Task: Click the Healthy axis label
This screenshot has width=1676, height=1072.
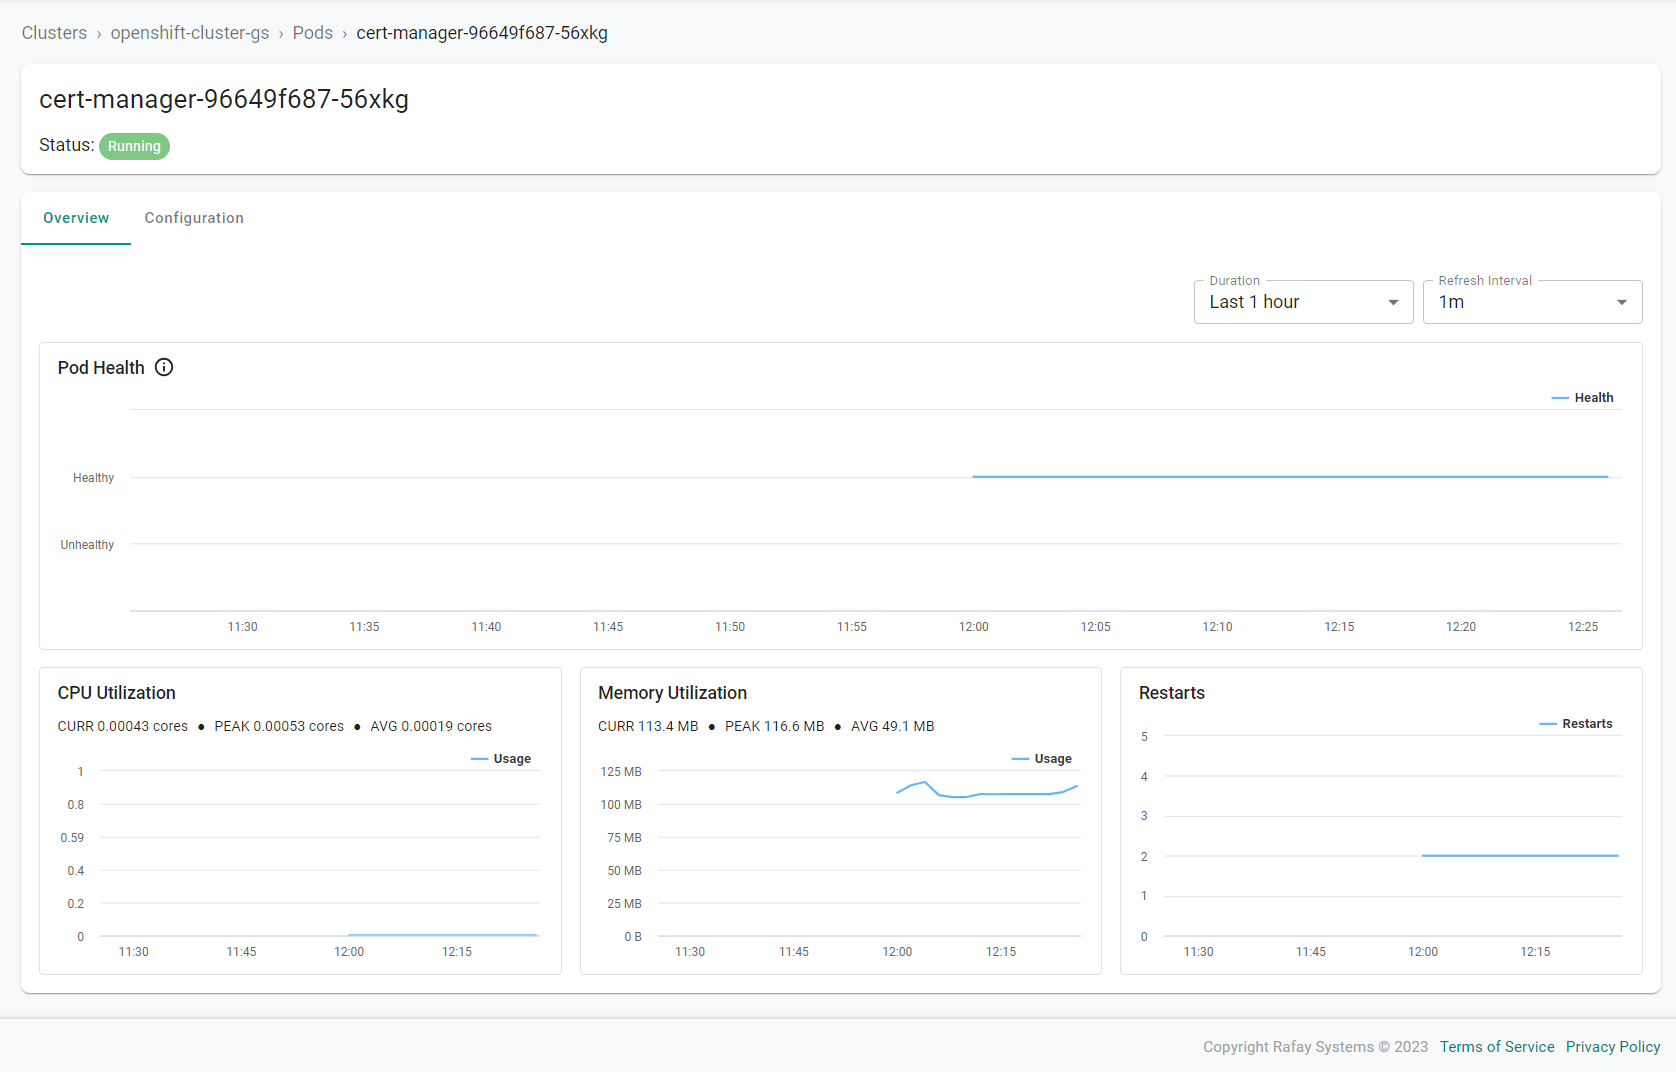Action: click(93, 478)
